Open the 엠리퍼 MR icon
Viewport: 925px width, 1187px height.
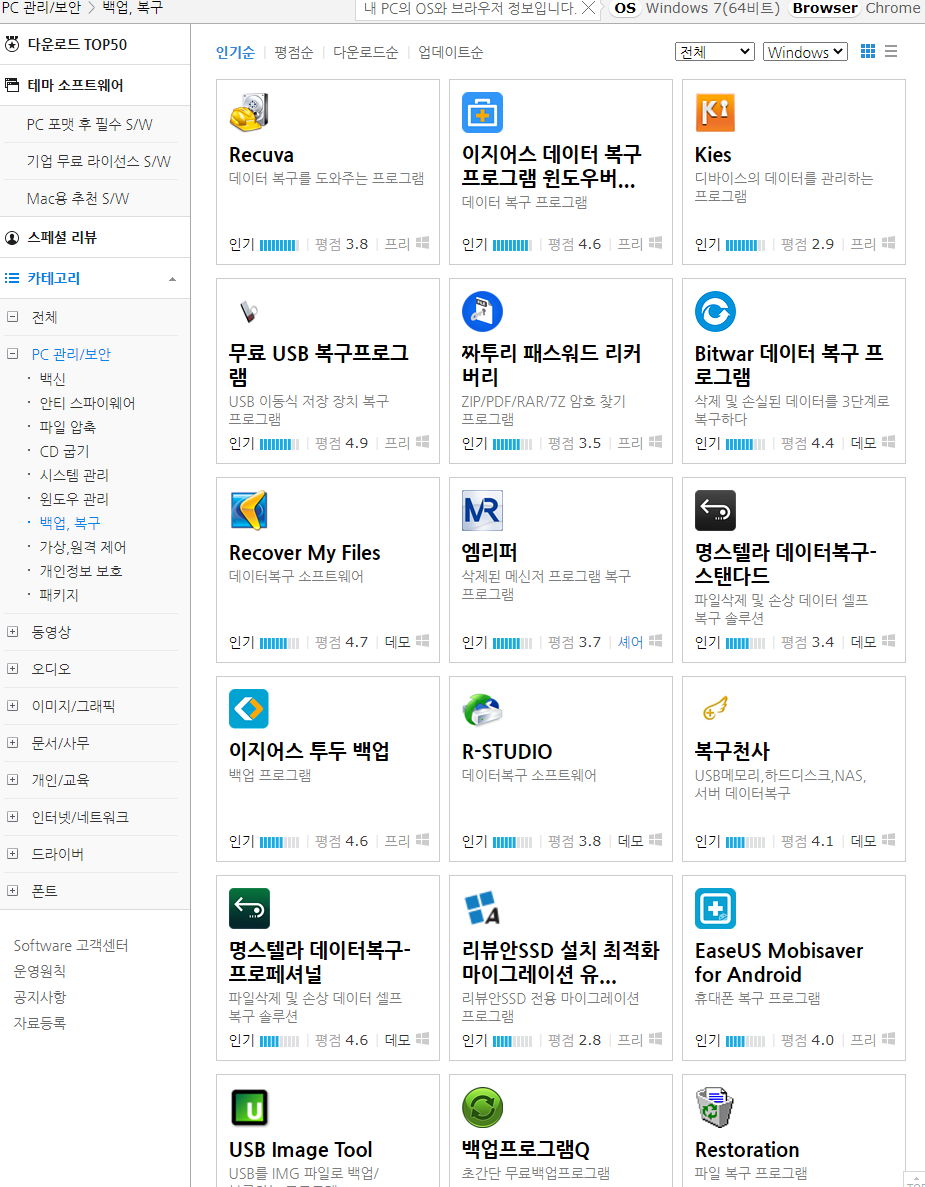[482, 510]
